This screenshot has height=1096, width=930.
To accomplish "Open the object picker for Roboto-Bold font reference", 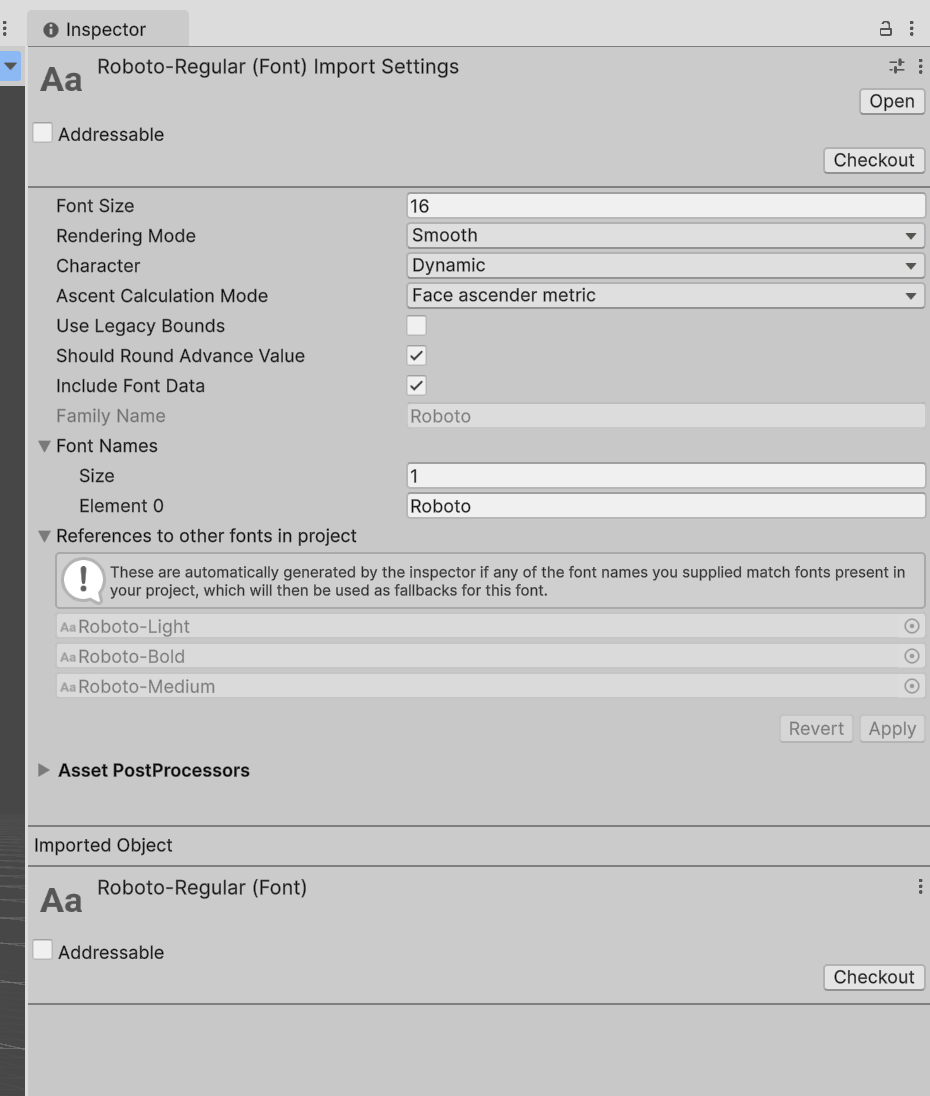I will point(911,656).
